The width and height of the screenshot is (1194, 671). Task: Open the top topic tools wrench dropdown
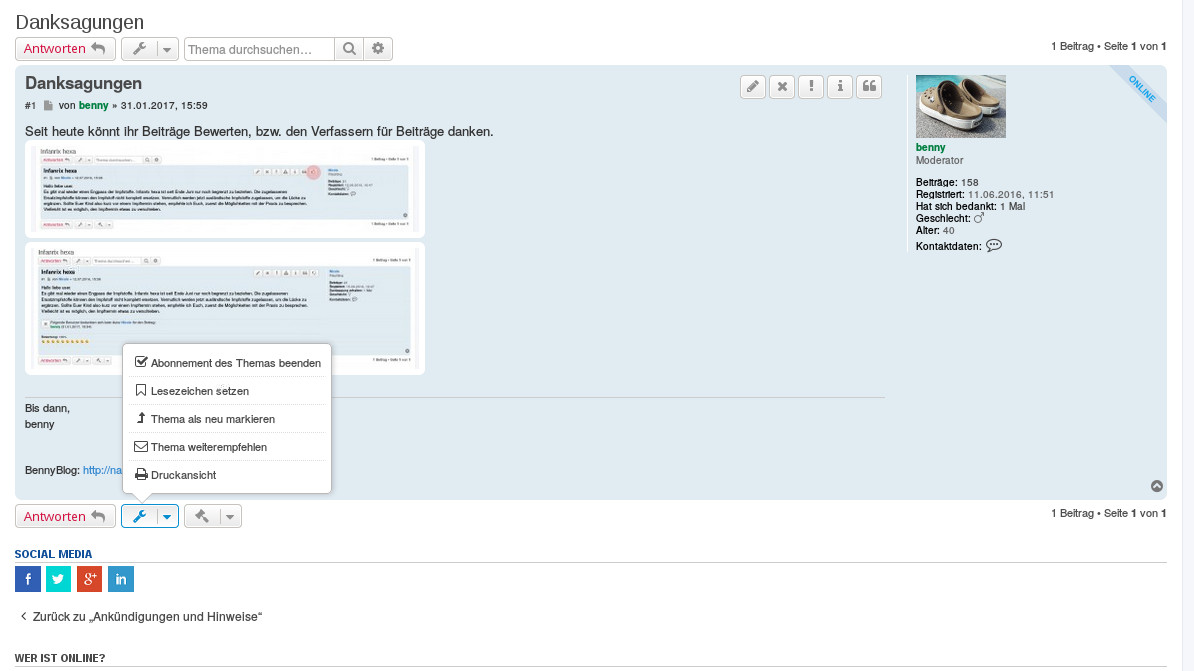coord(150,49)
